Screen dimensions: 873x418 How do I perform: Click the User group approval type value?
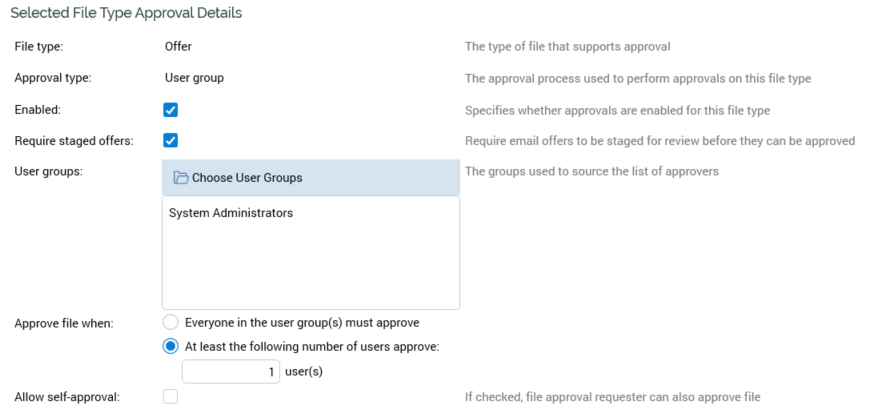click(194, 77)
